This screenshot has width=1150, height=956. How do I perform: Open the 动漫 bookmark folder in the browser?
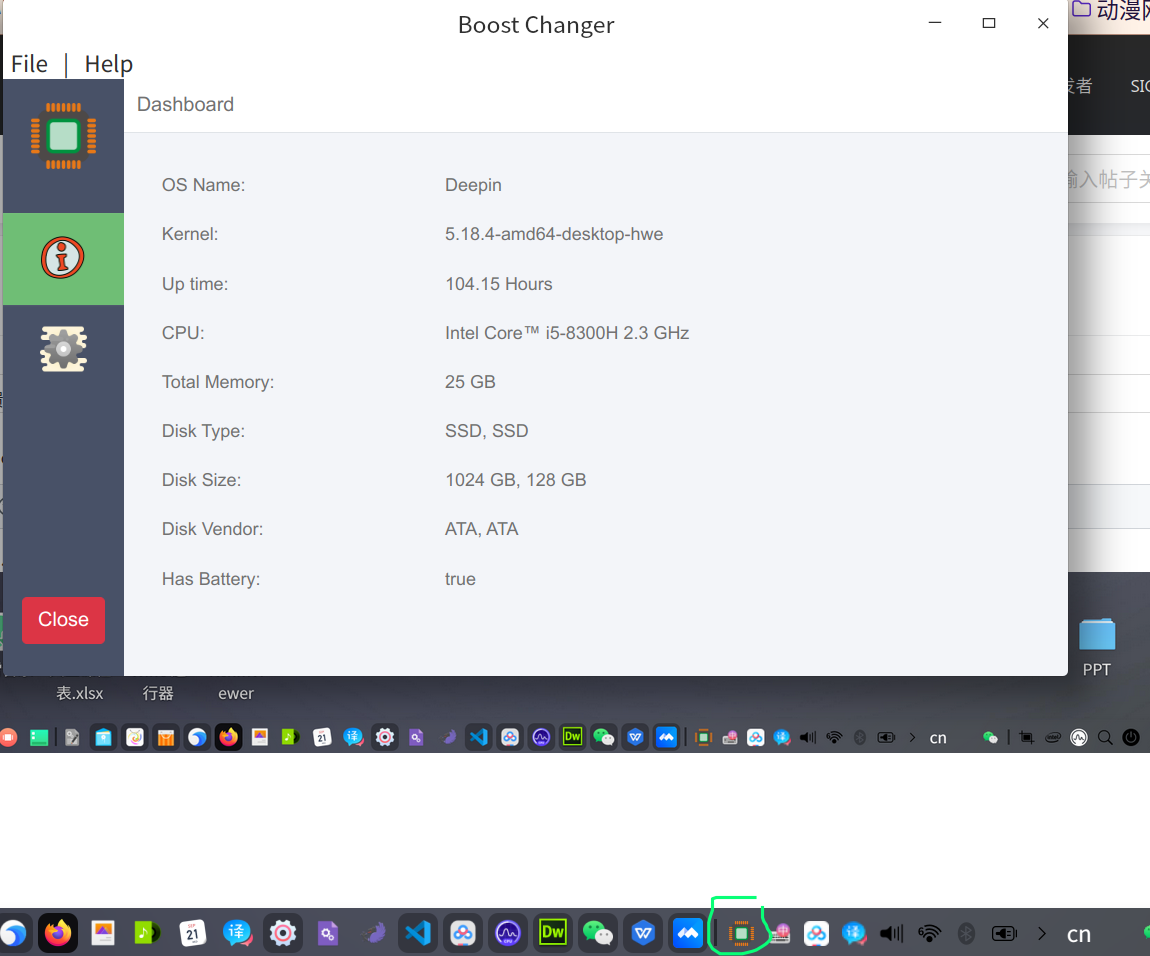pyautogui.click(x=1110, y=10)
